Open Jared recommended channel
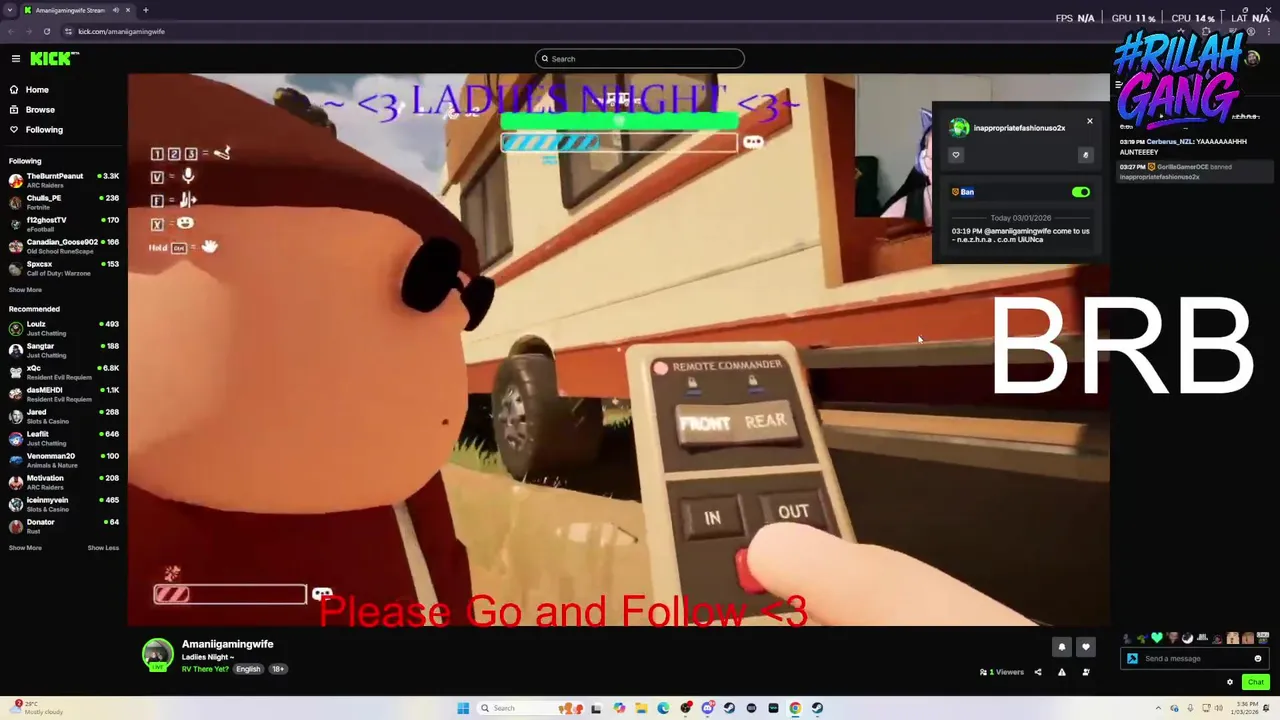1280x720 pixels. (64, 416)
